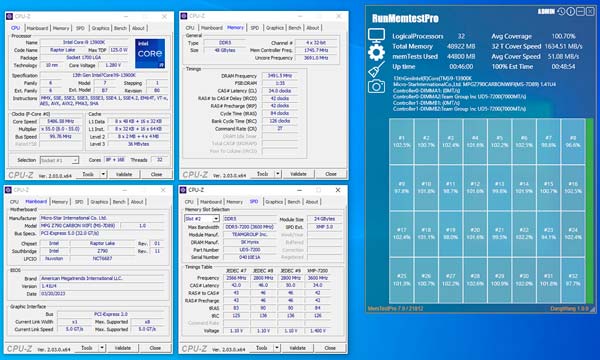Take a screenshot with RunMemtestPro camera icon
The width and height of the screenshot is (600, 360).
376,86
